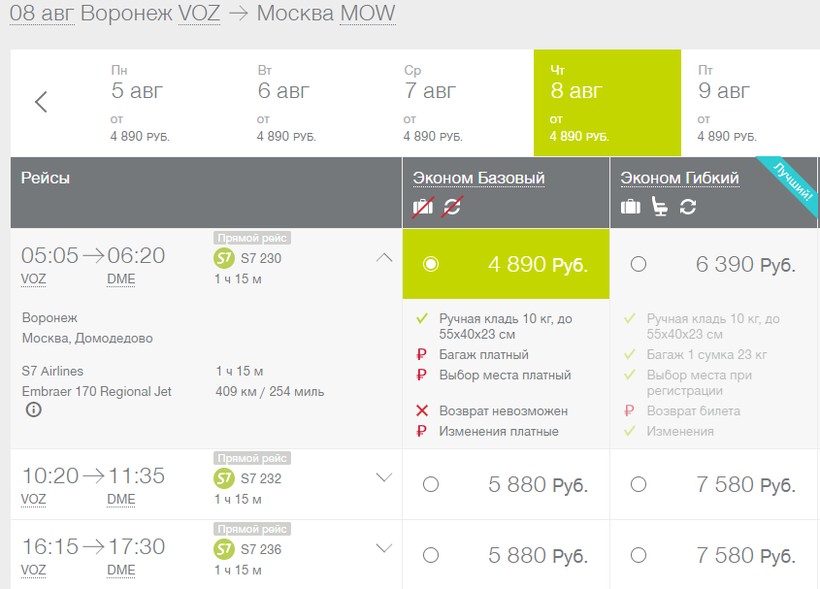The image size is (820, 589).
Task: Expand details of the 16:15 flight
Action: click(x=384, y=548)
